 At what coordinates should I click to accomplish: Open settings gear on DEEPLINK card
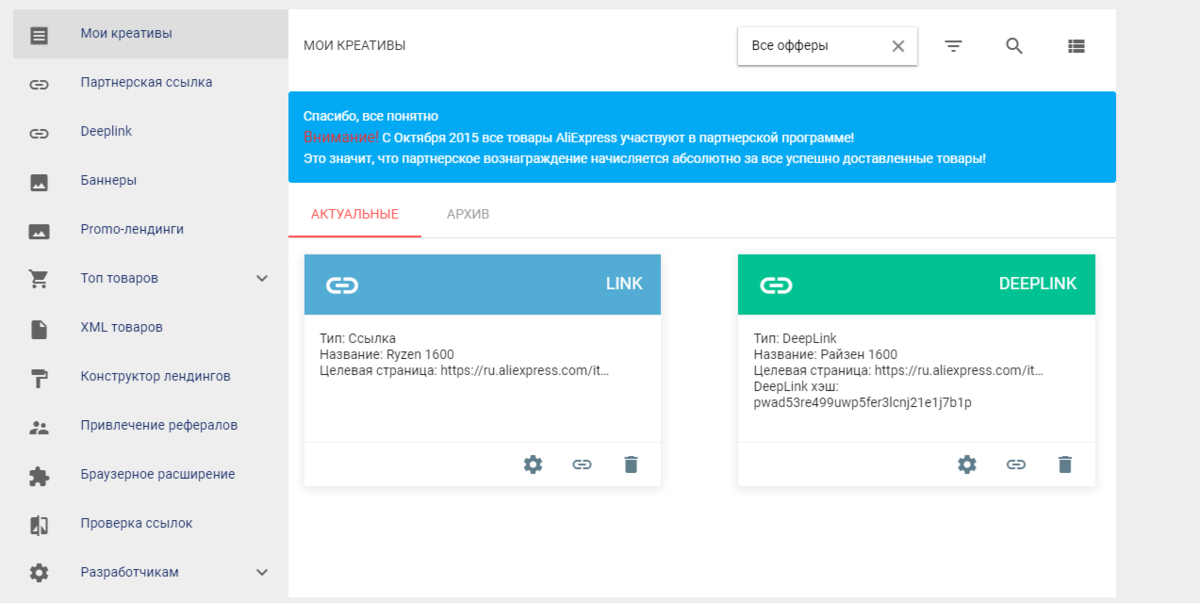click(x=967, y=464)
